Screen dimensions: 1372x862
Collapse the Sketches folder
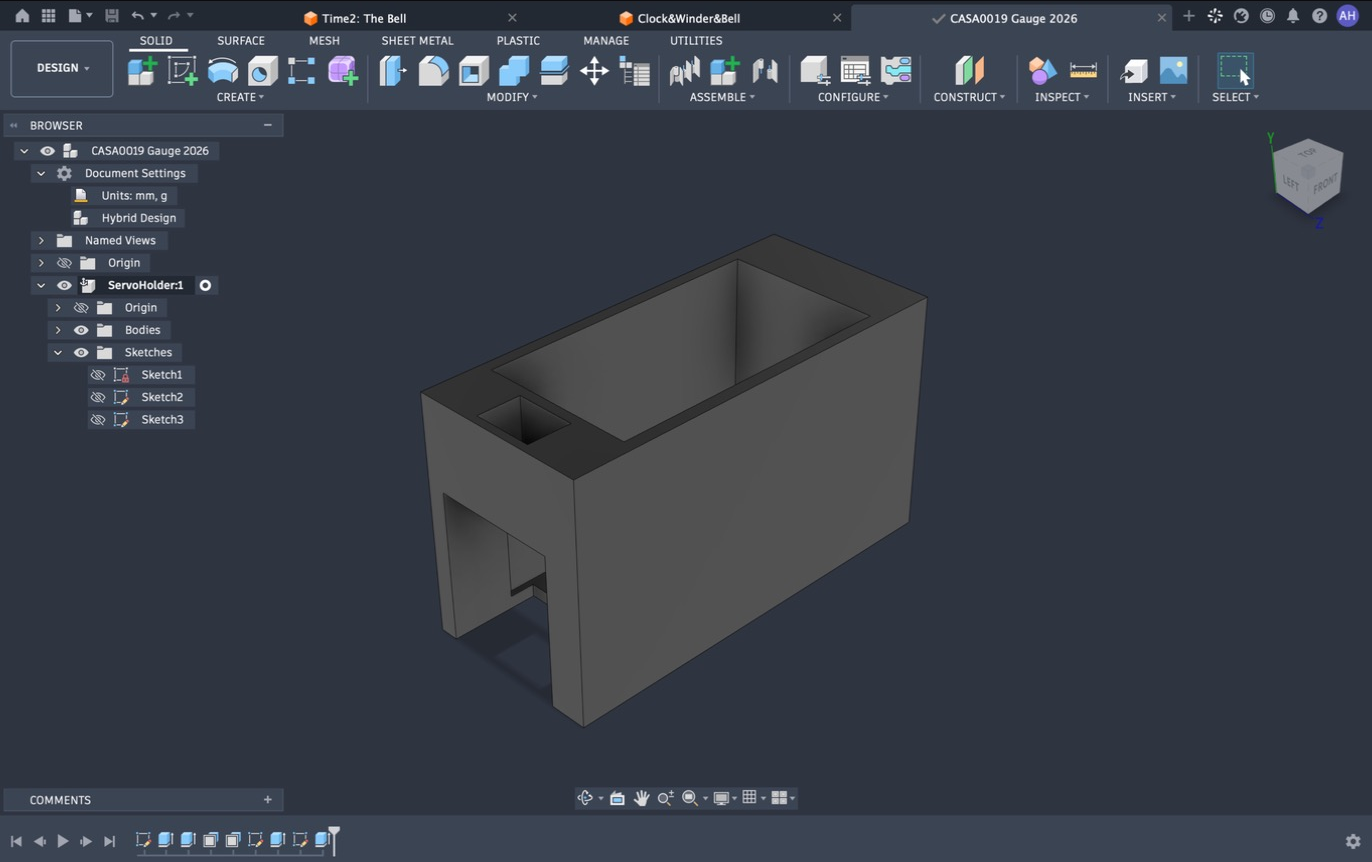[x=58, y=352]
